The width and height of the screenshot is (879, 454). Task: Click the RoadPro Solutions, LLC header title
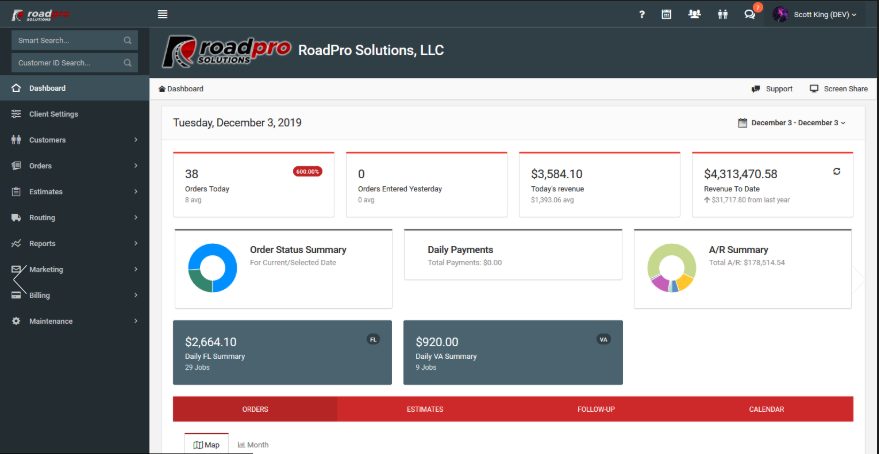coord(371,50)
